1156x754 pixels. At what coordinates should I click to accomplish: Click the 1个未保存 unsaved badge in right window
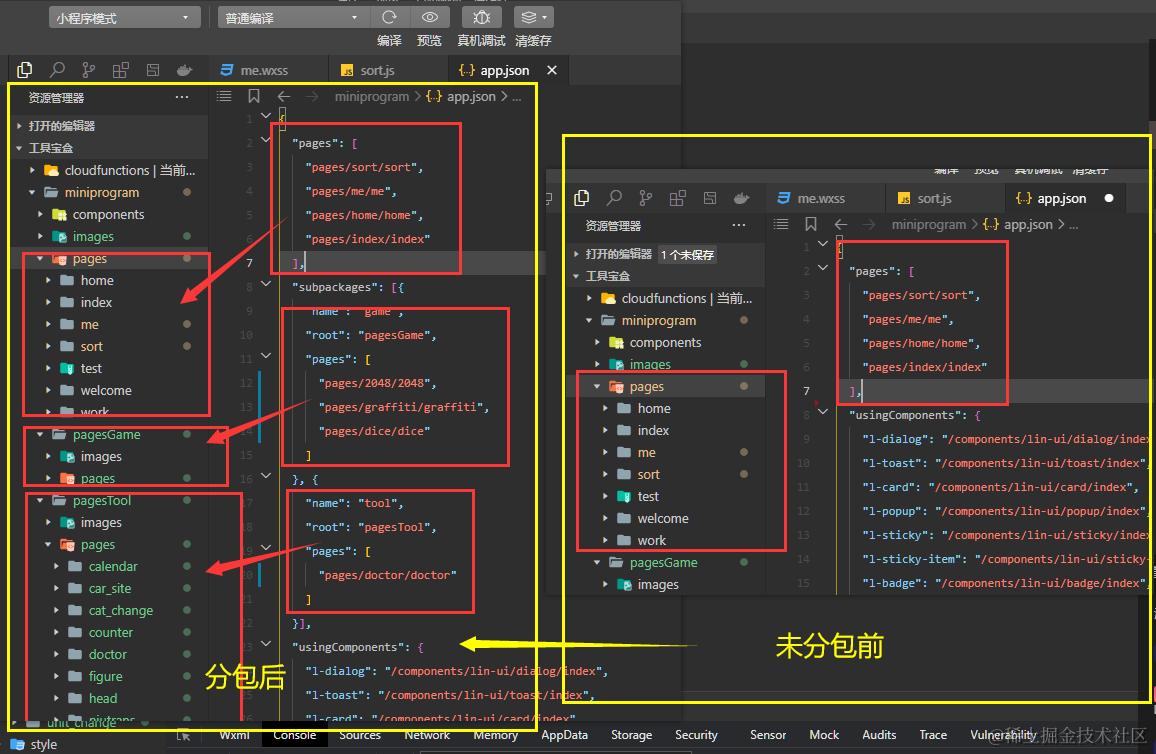(687, 254)
